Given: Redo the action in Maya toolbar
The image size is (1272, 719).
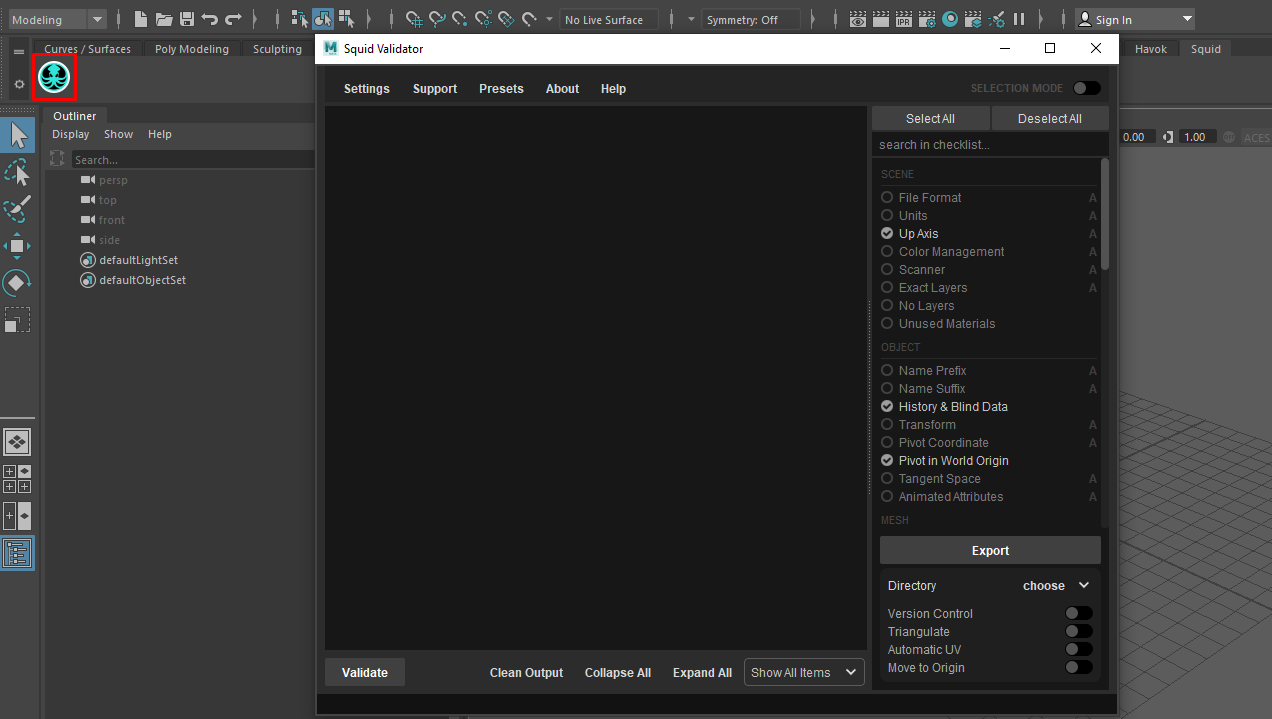Looking at the screenshot, I should pyautogui.click(x=233, y=19).
